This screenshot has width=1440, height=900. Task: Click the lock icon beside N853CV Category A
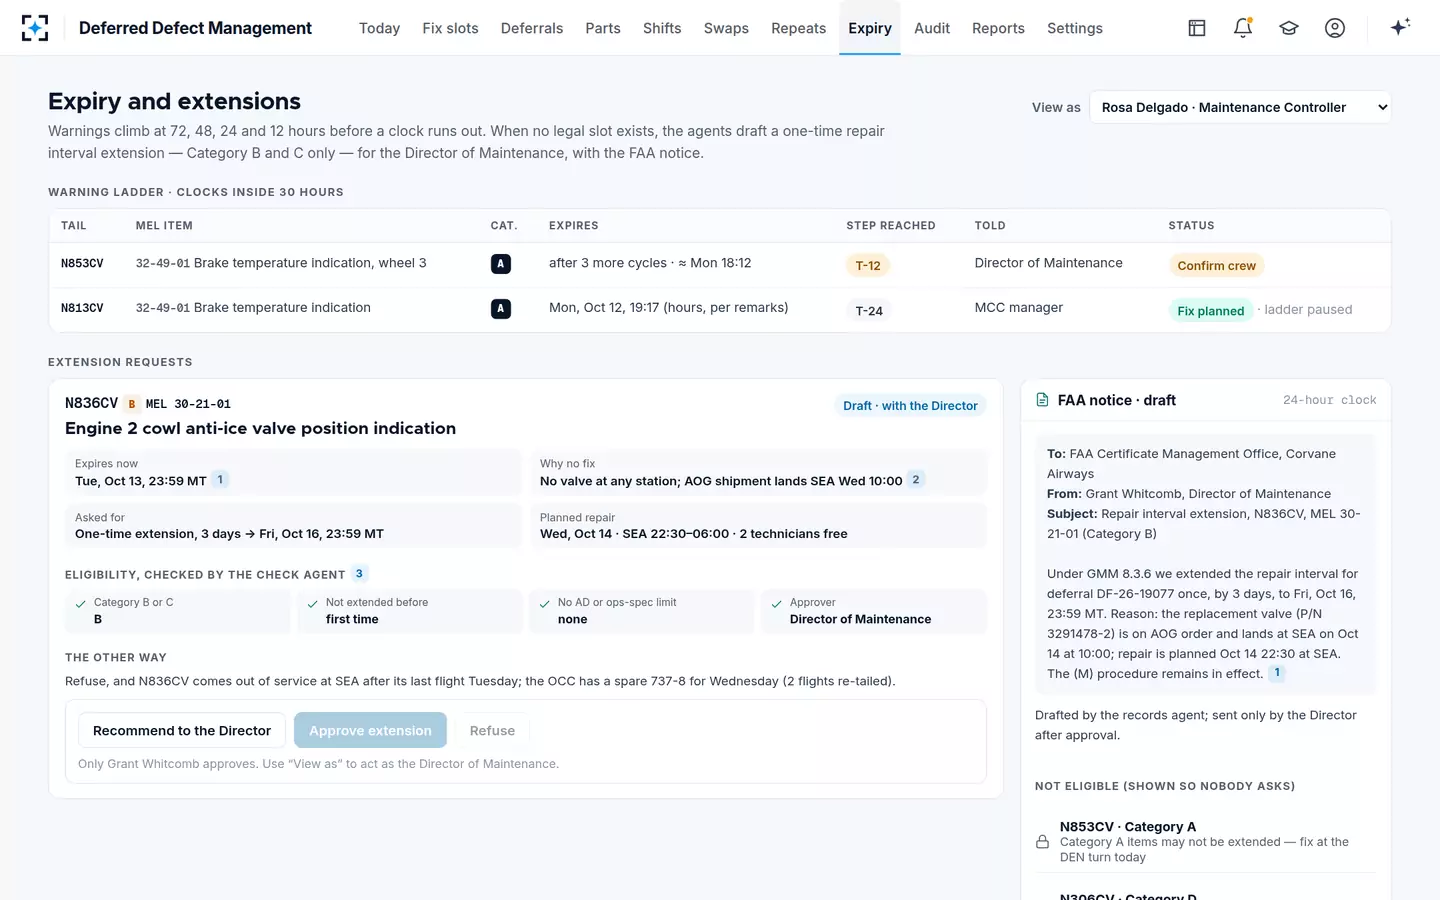pos(1042,842)
